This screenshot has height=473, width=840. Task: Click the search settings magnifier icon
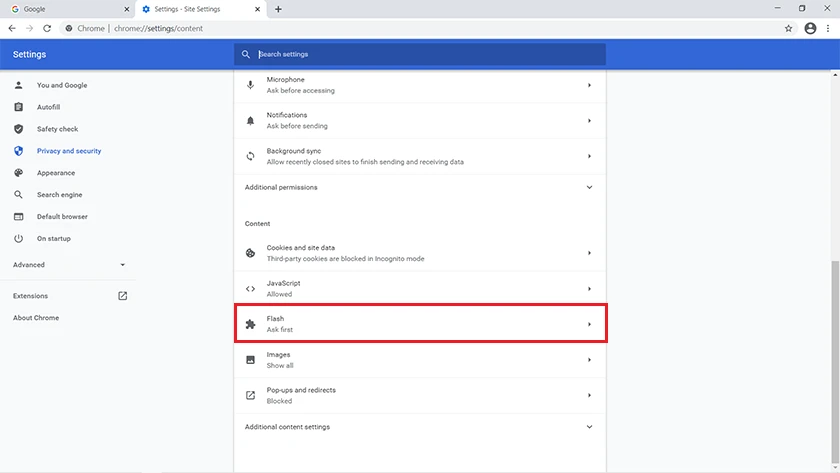(x=245, y=54)
